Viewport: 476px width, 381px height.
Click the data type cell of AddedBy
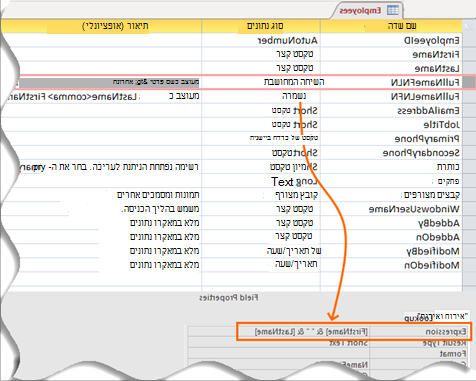click(261, 223)
